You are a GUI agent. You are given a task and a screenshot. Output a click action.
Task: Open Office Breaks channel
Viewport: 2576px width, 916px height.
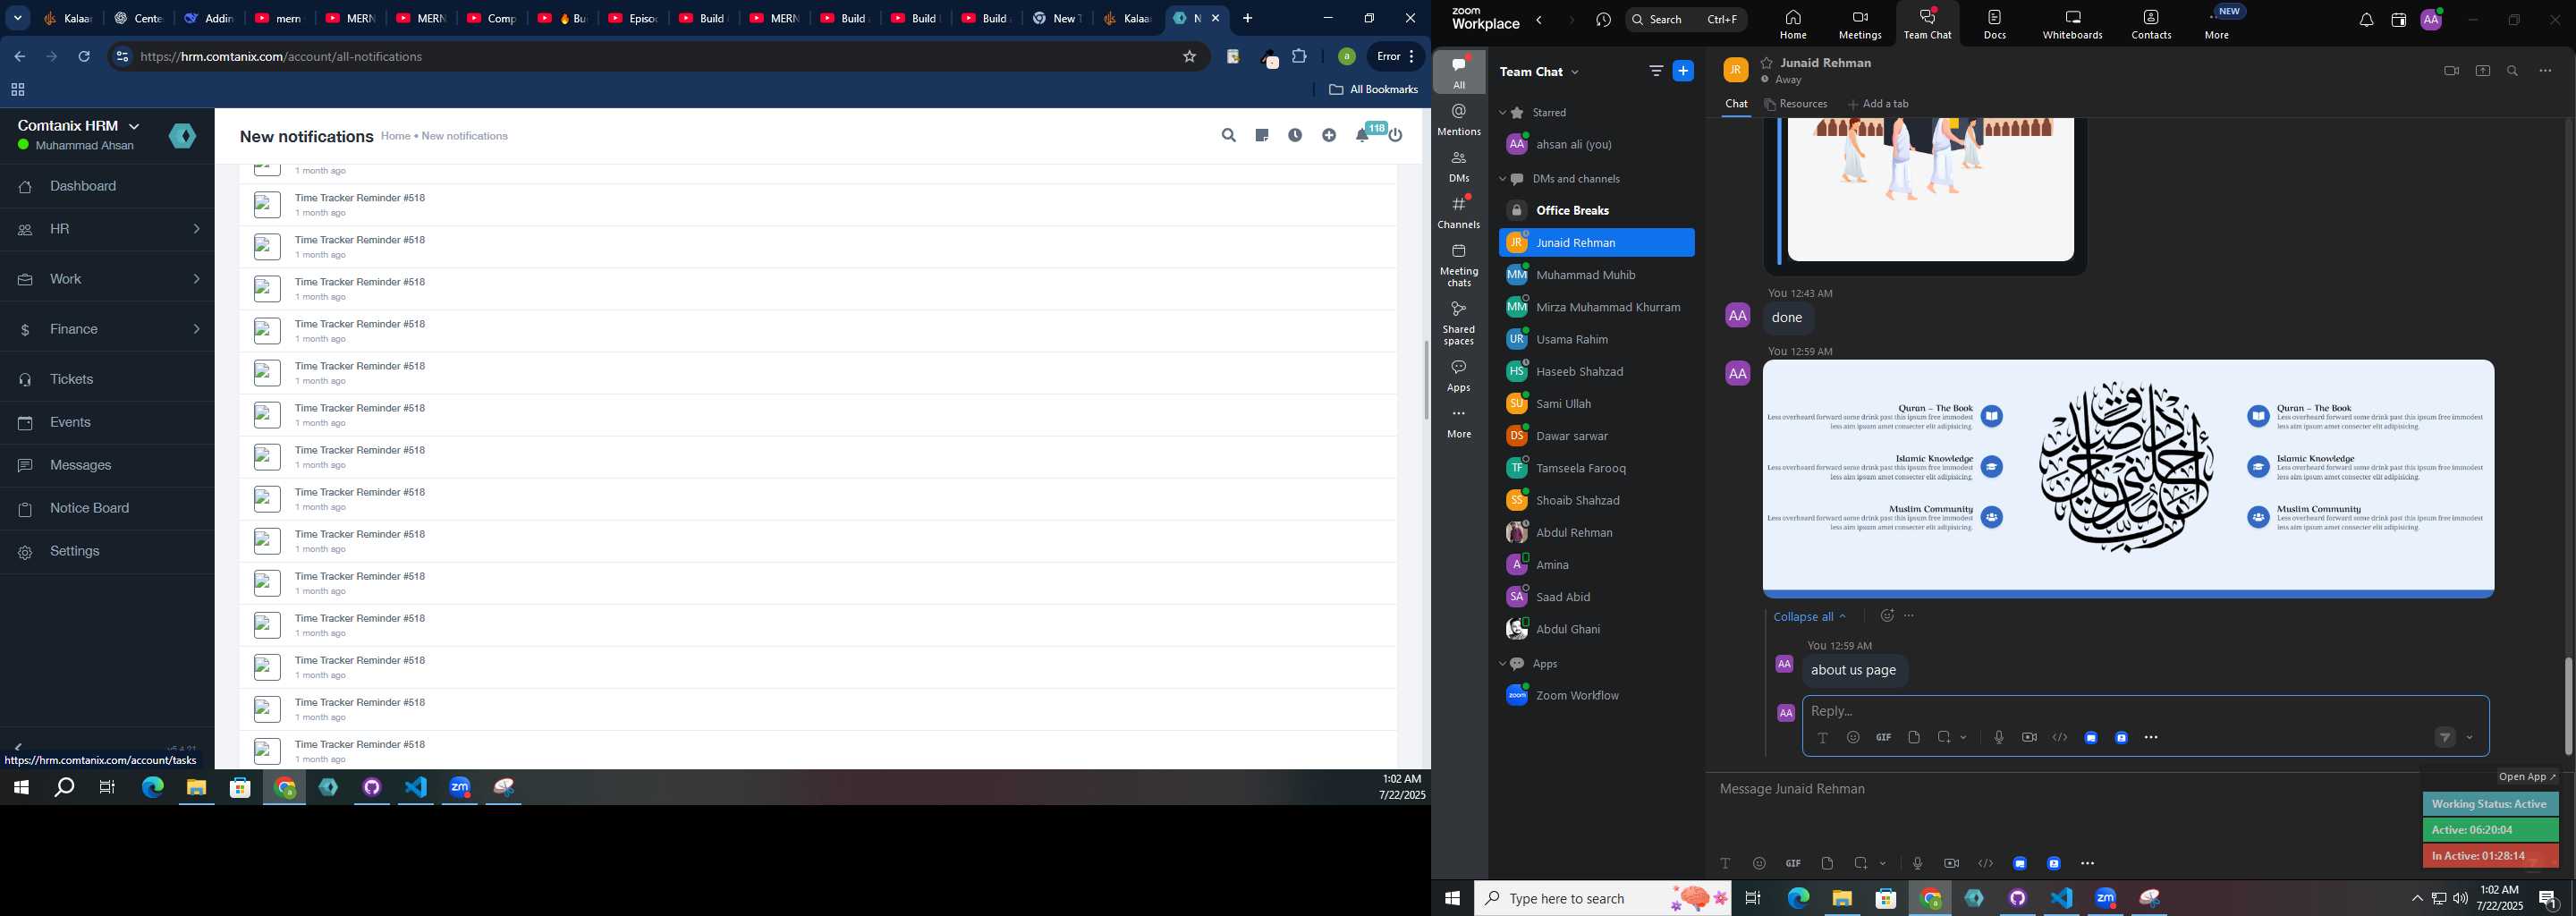click(x=1596, y=211)
